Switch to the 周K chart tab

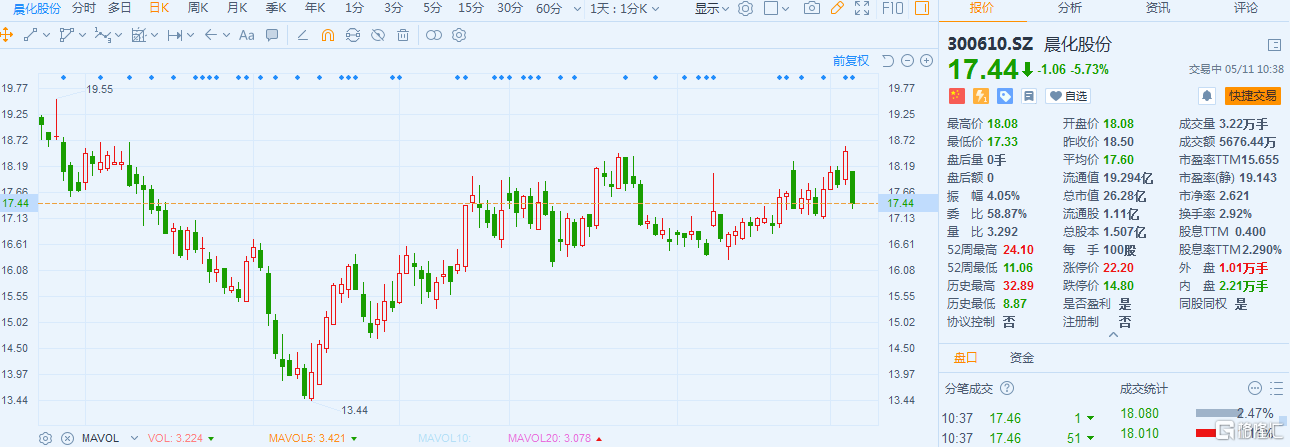(x=198, y=9)
